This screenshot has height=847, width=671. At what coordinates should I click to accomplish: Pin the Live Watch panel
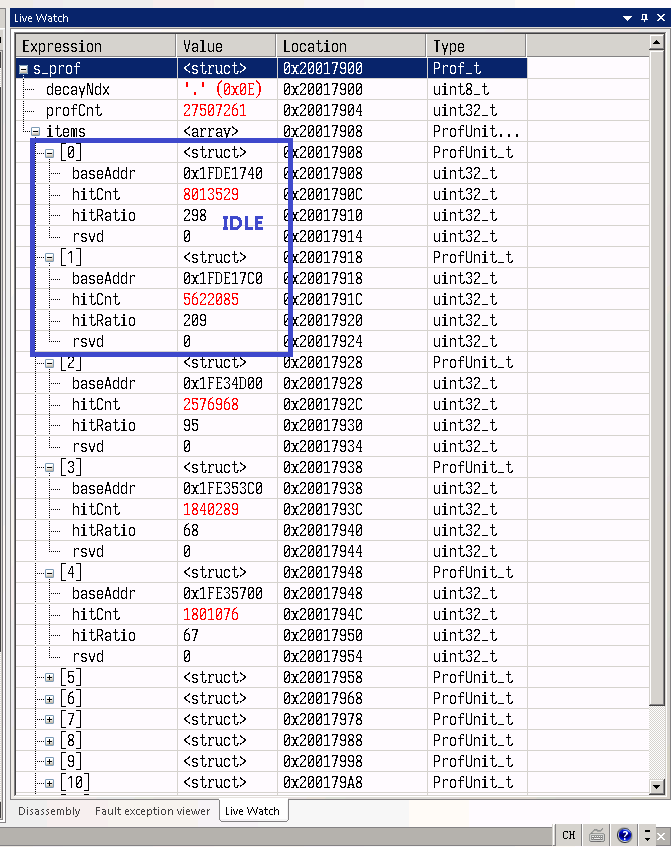pos(645,18)
